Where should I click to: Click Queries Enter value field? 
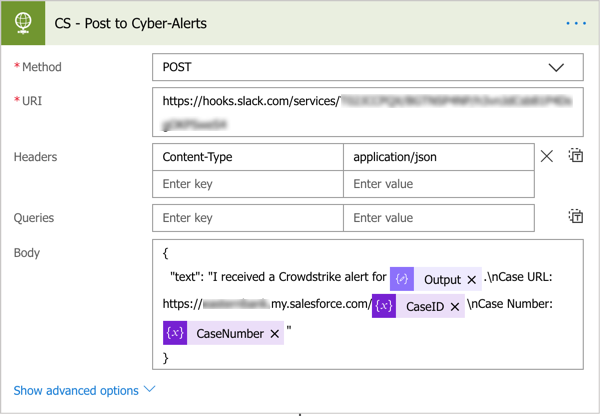pos(439,218)
